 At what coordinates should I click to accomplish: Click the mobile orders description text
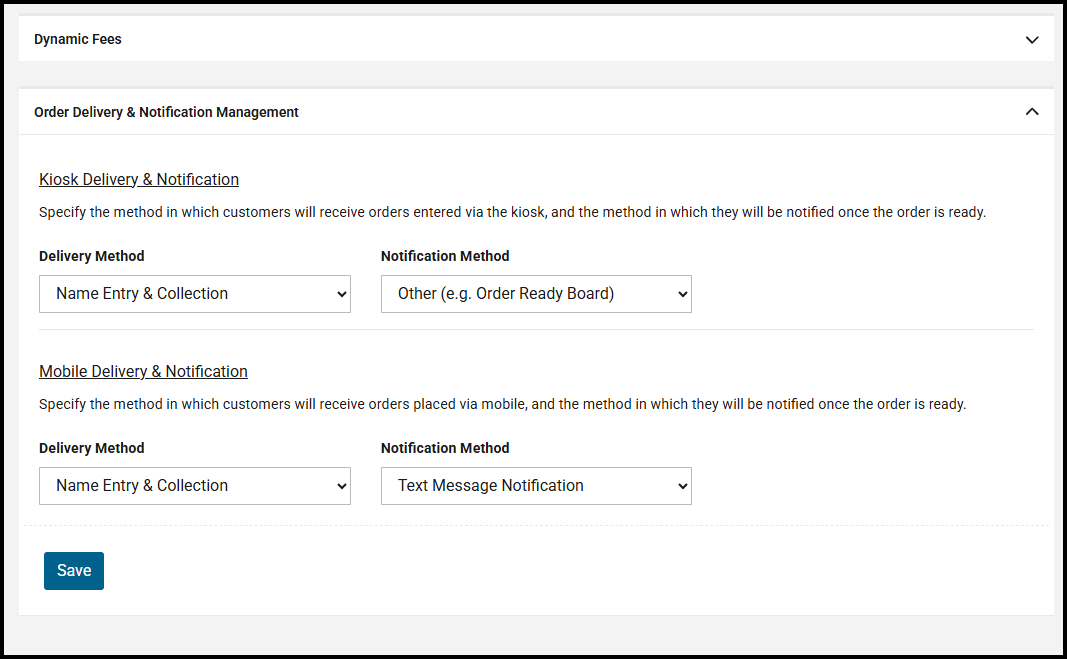click(x=502, y=404)
